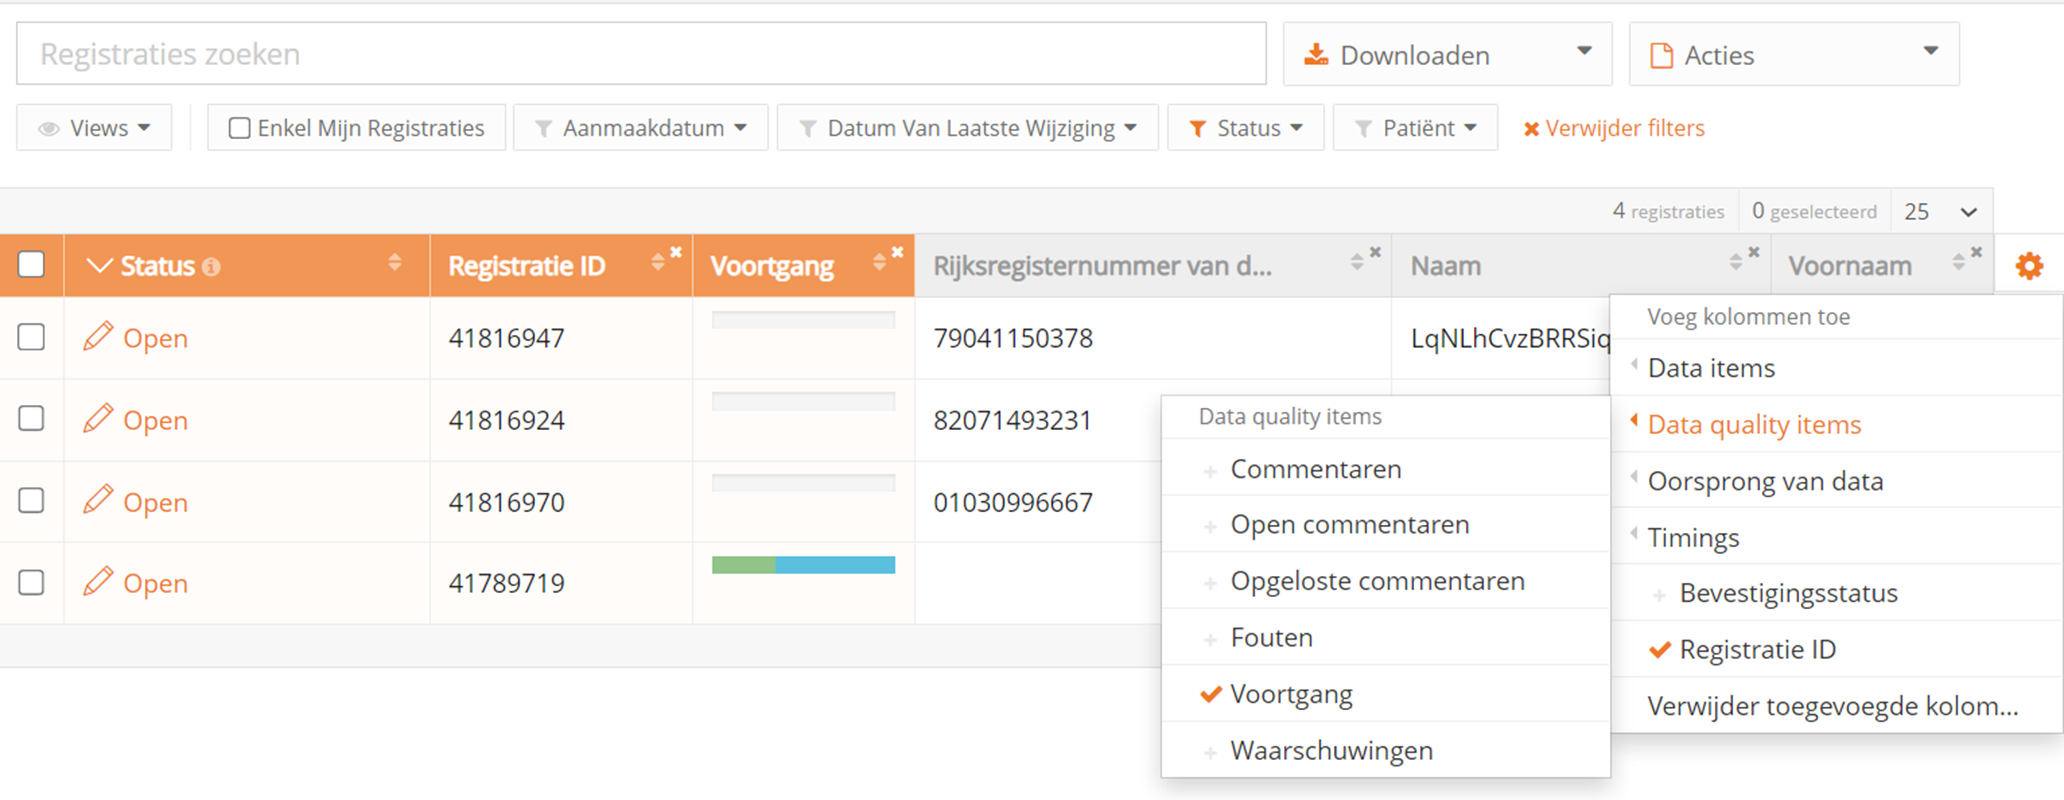
Task: Click pencil icon for registration 41816947
Action: point(97,337)
